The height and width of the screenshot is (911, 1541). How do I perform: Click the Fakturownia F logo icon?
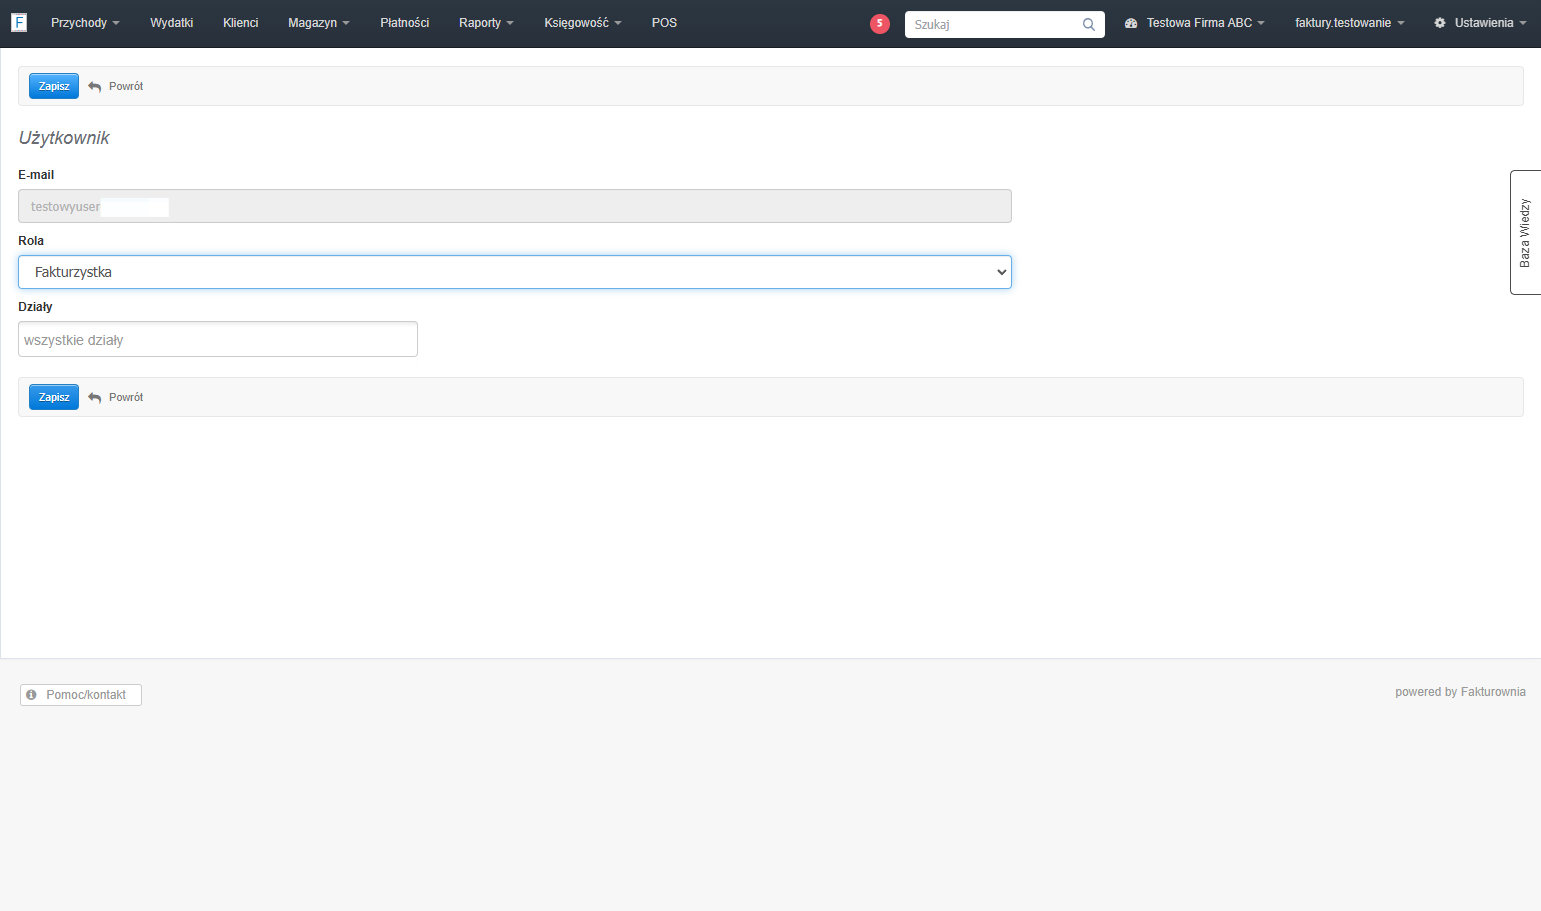pyautogui.click(x=19, y=22)
